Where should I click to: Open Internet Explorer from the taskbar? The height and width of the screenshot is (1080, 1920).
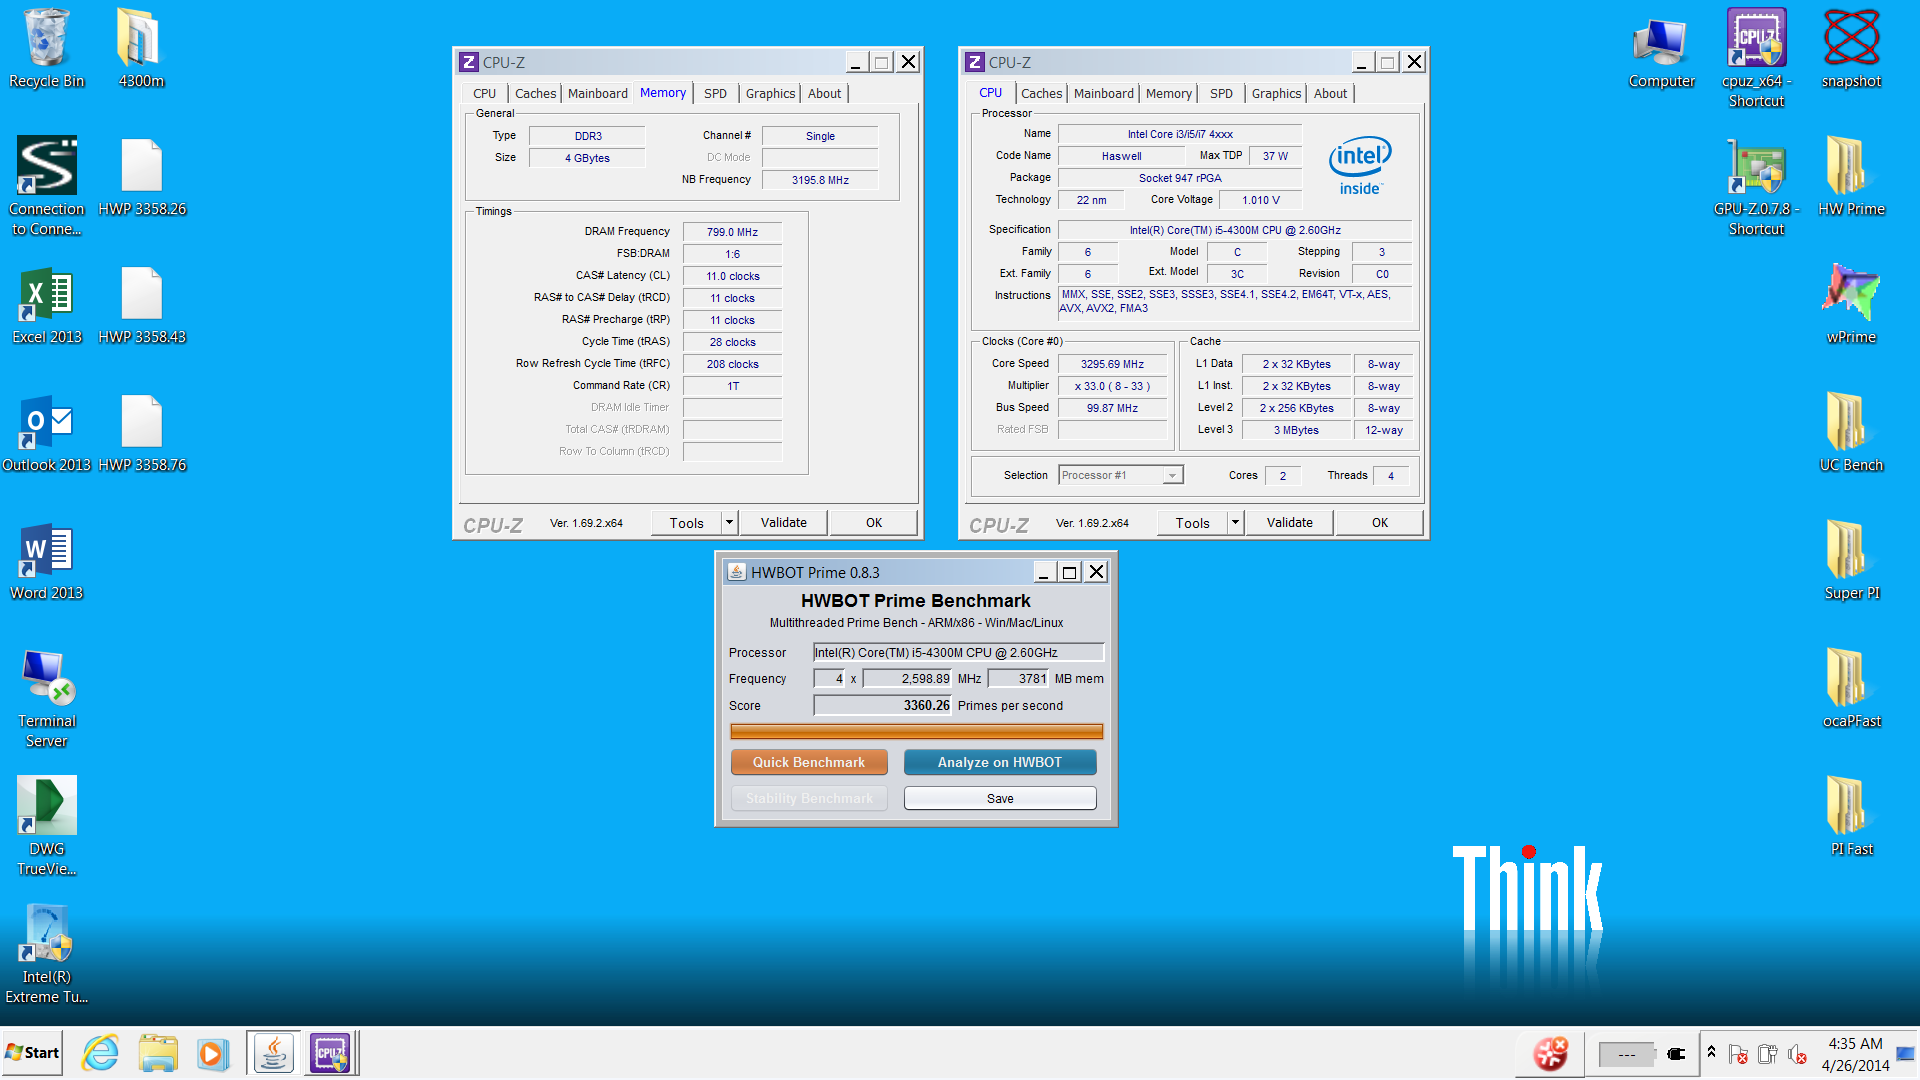click(x=100, y=1053)
